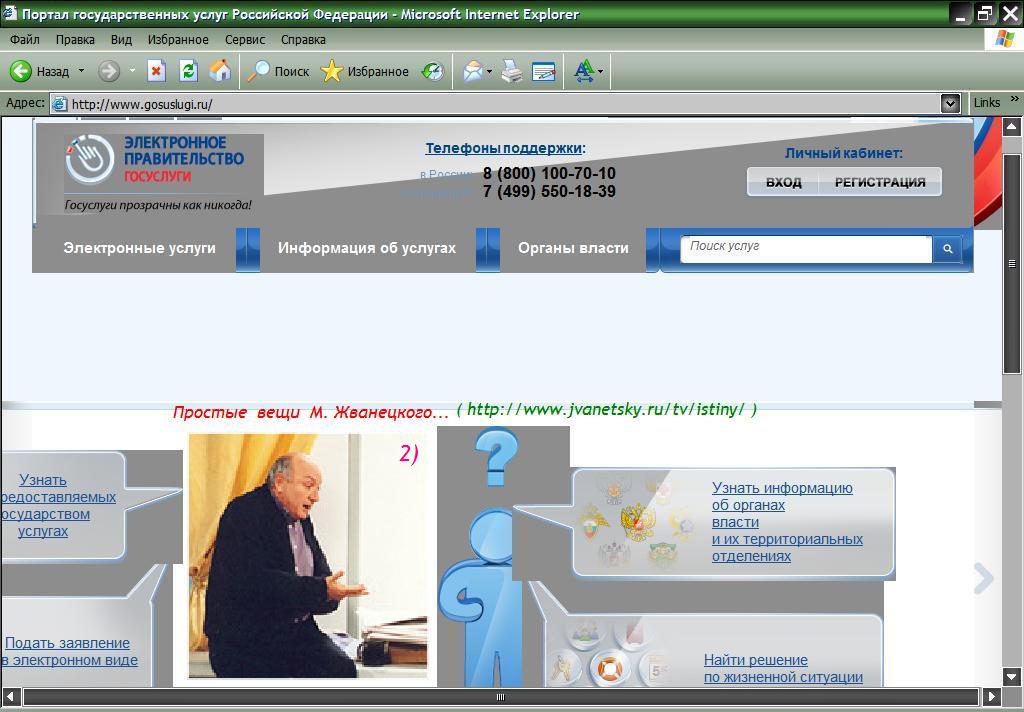This screenshot has width=1024, height=712.
Task: Click the Mail envelope icon
Action: (x=472, y=71)
